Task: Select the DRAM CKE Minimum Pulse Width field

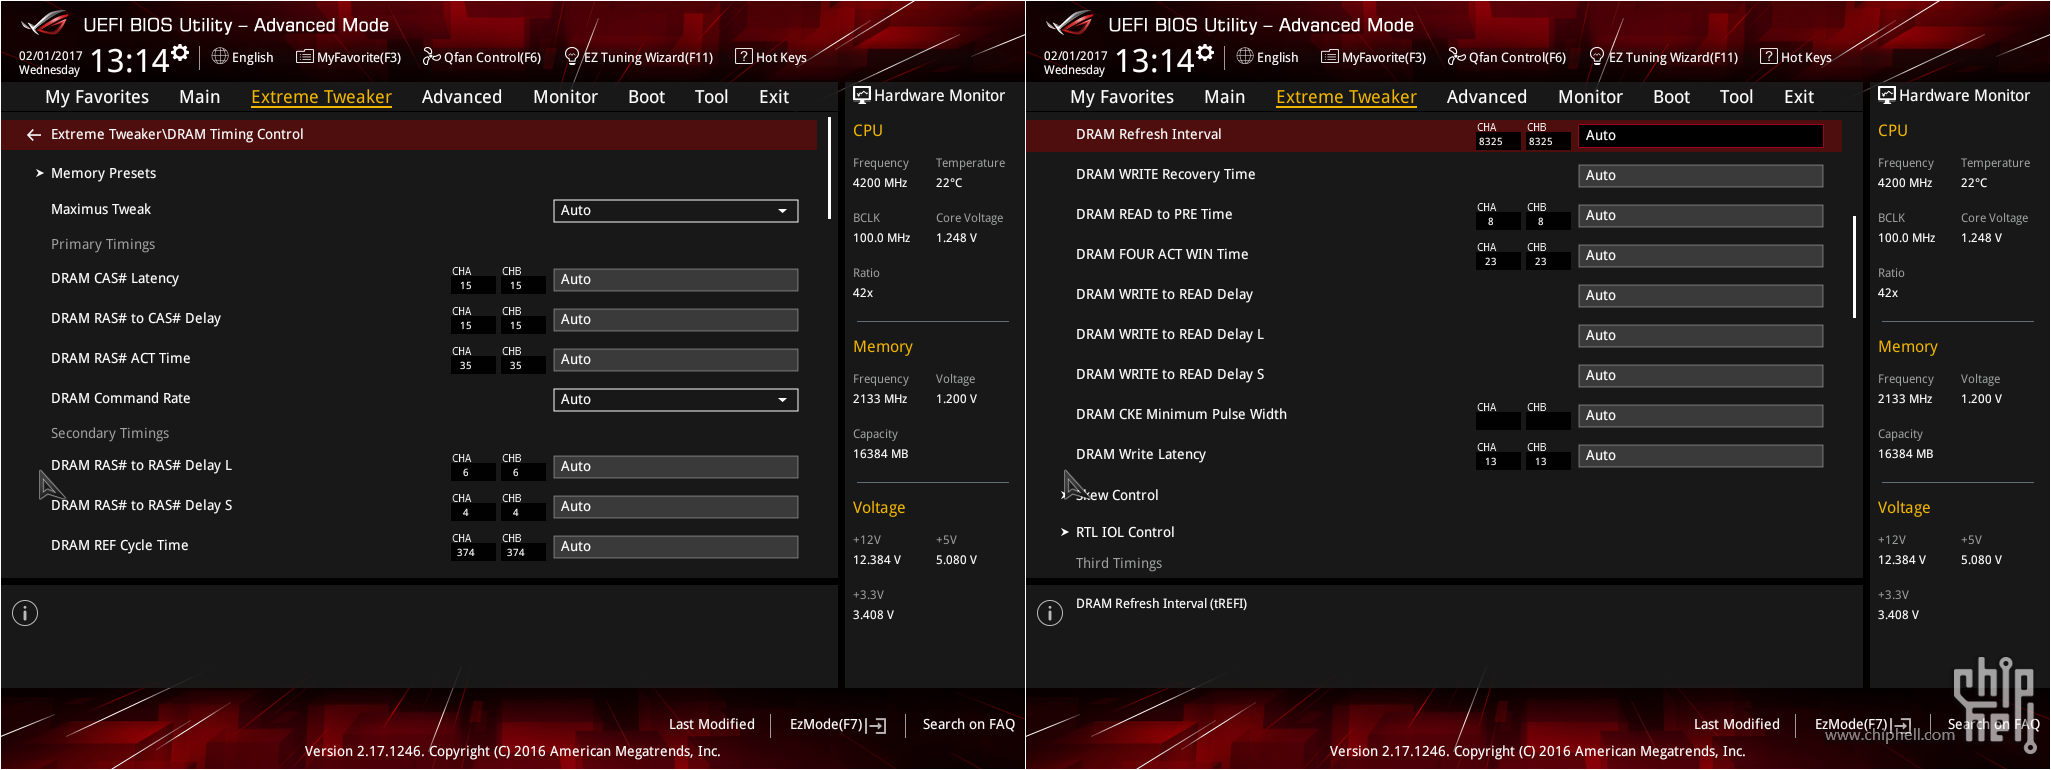Action: [x=1701, y=415]
